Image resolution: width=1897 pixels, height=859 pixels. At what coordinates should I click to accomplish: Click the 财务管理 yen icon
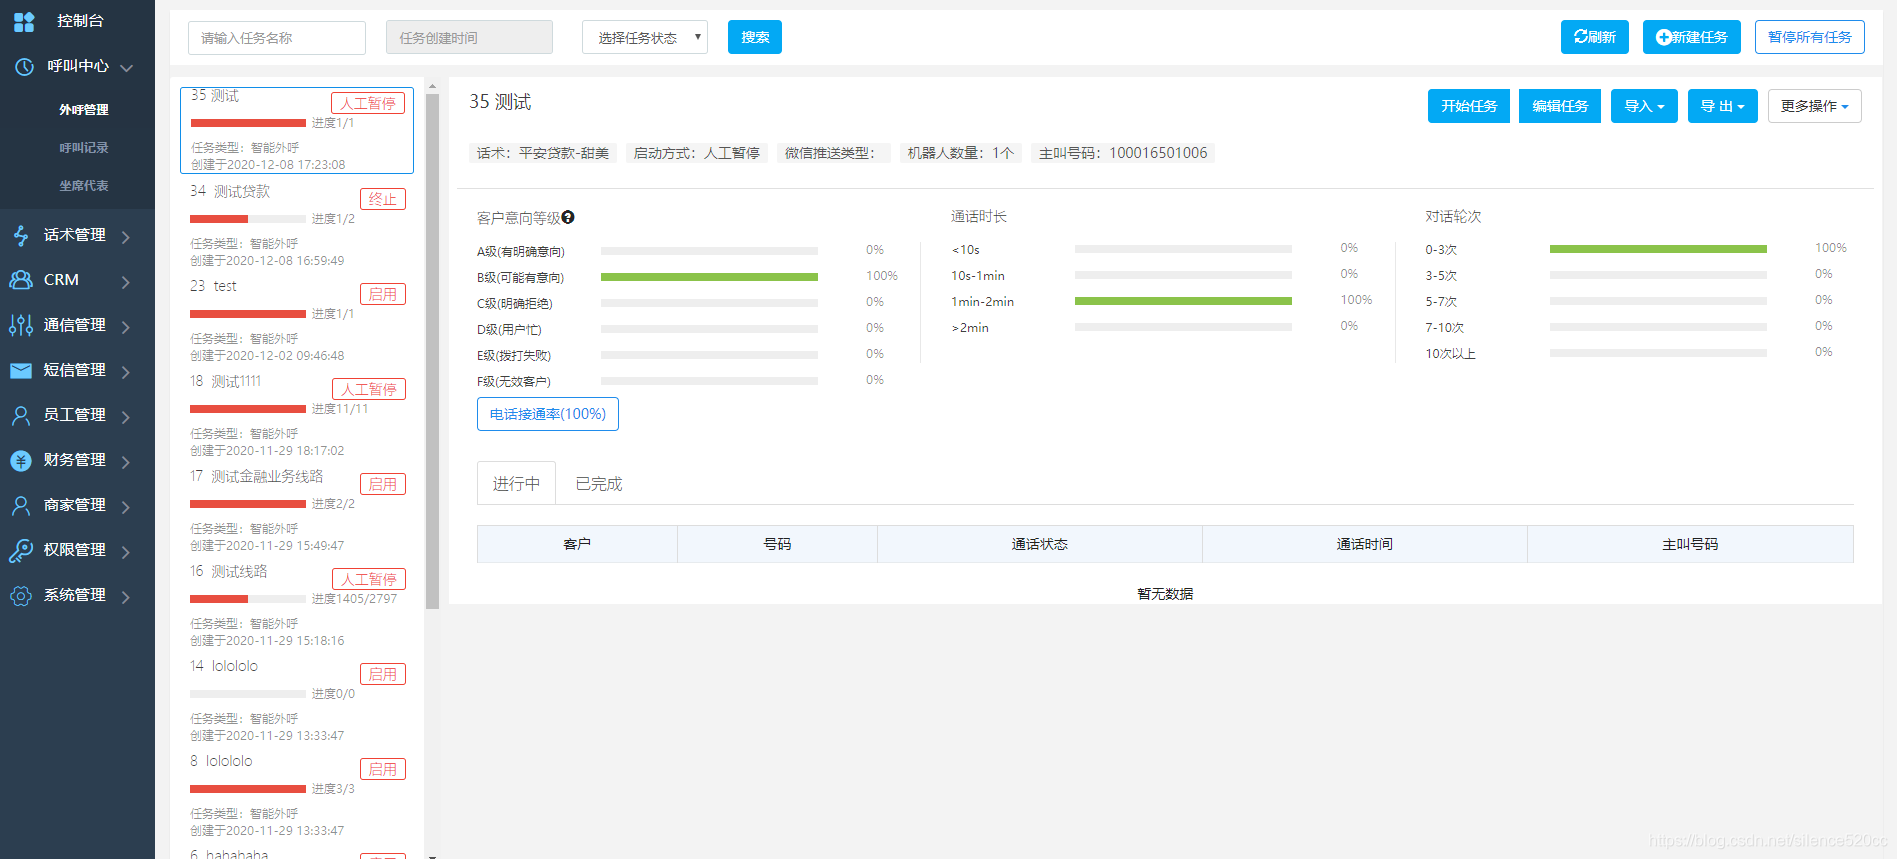(21, 460)
